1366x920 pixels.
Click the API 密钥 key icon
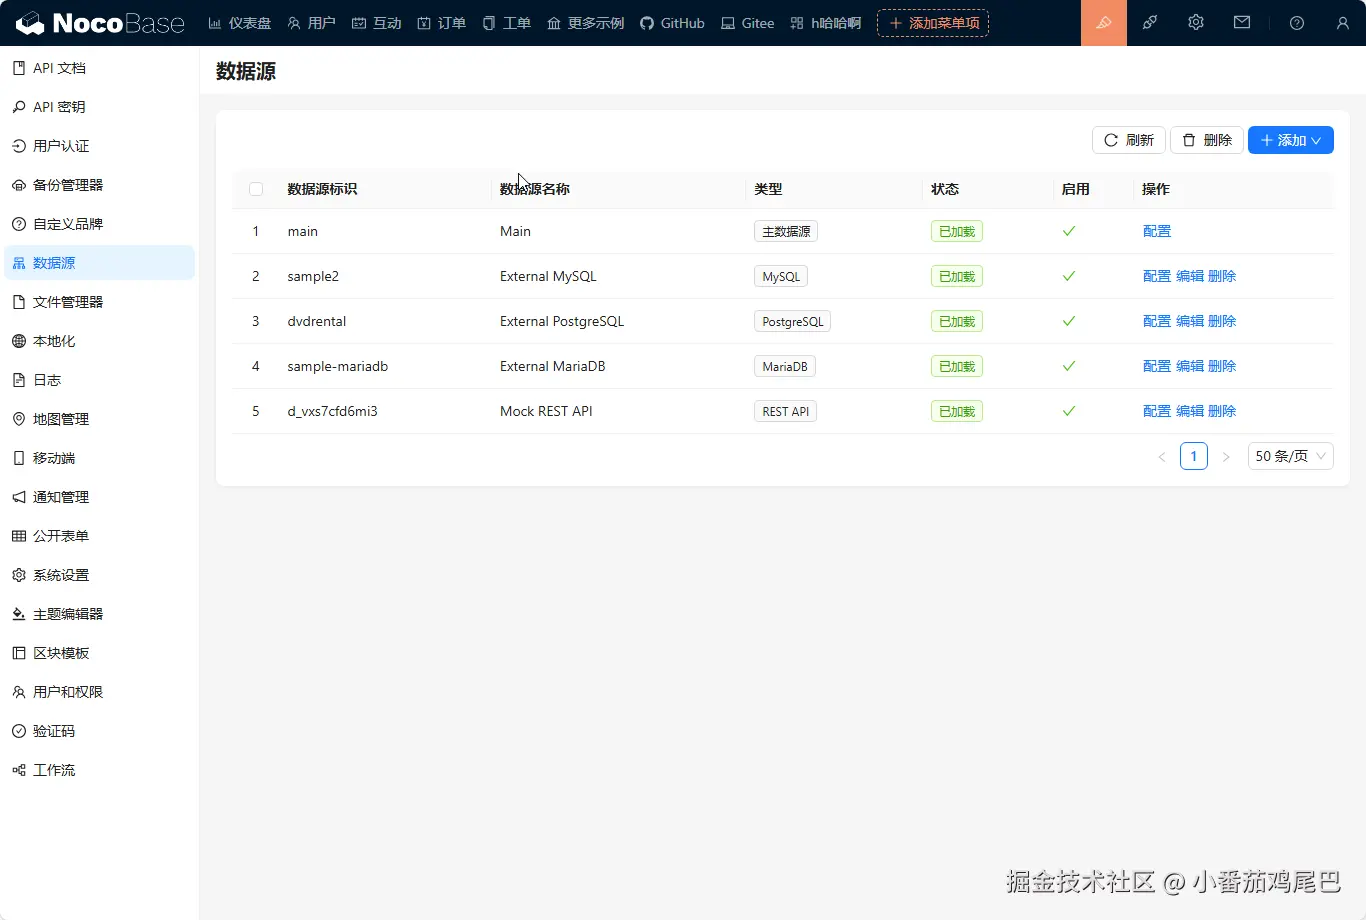click(19, 107)
